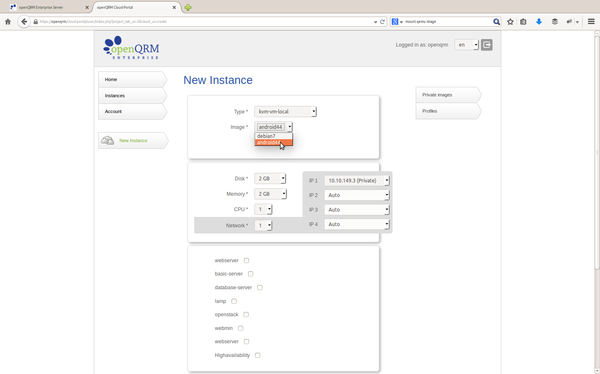The height and width of the screenshot is (374, 600).
Task: Tick the basic-server checkbox
Action: [251, 274]
